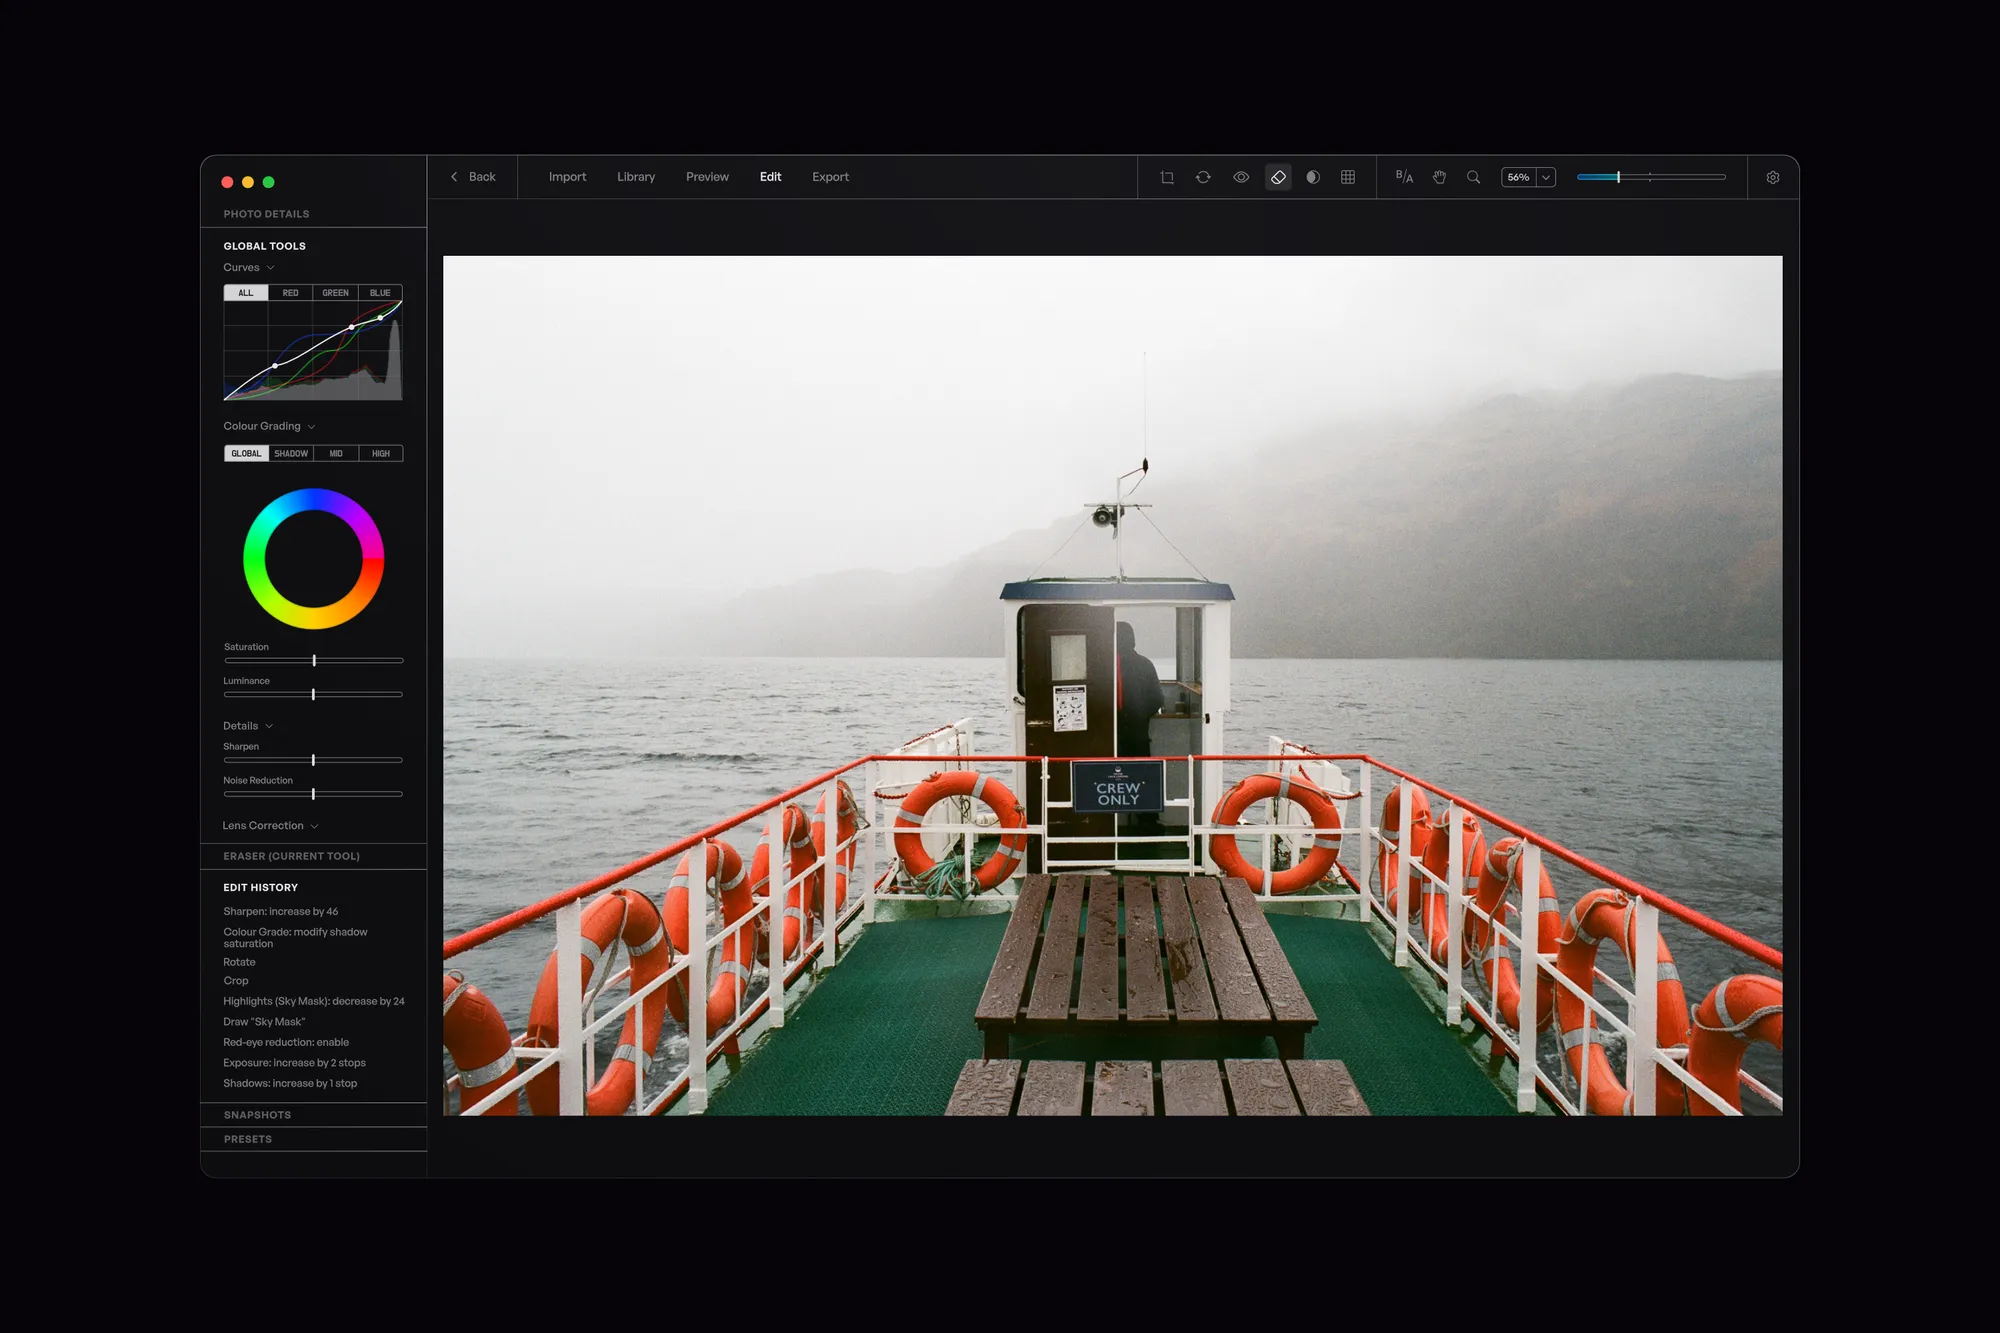Viewport: 2000px width, 1333px height.
Task: Select the Crop tool icon
Action: point(1166,177)
